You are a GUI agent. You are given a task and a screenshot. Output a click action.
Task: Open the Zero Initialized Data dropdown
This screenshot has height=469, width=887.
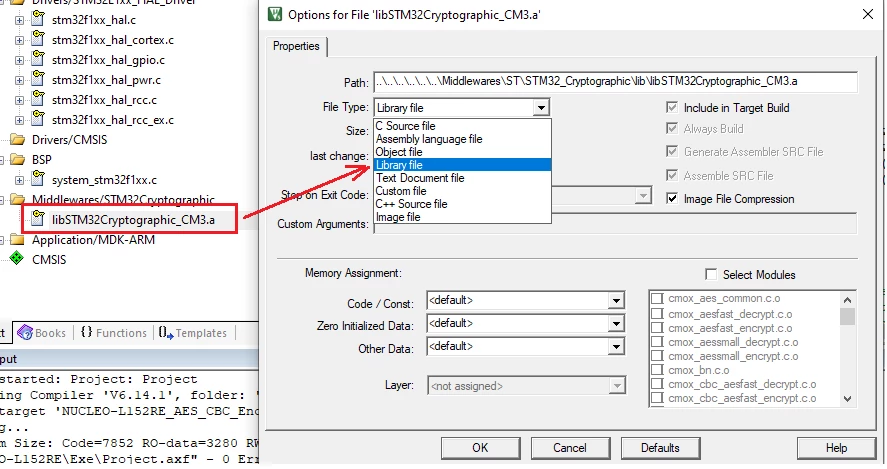616,324
